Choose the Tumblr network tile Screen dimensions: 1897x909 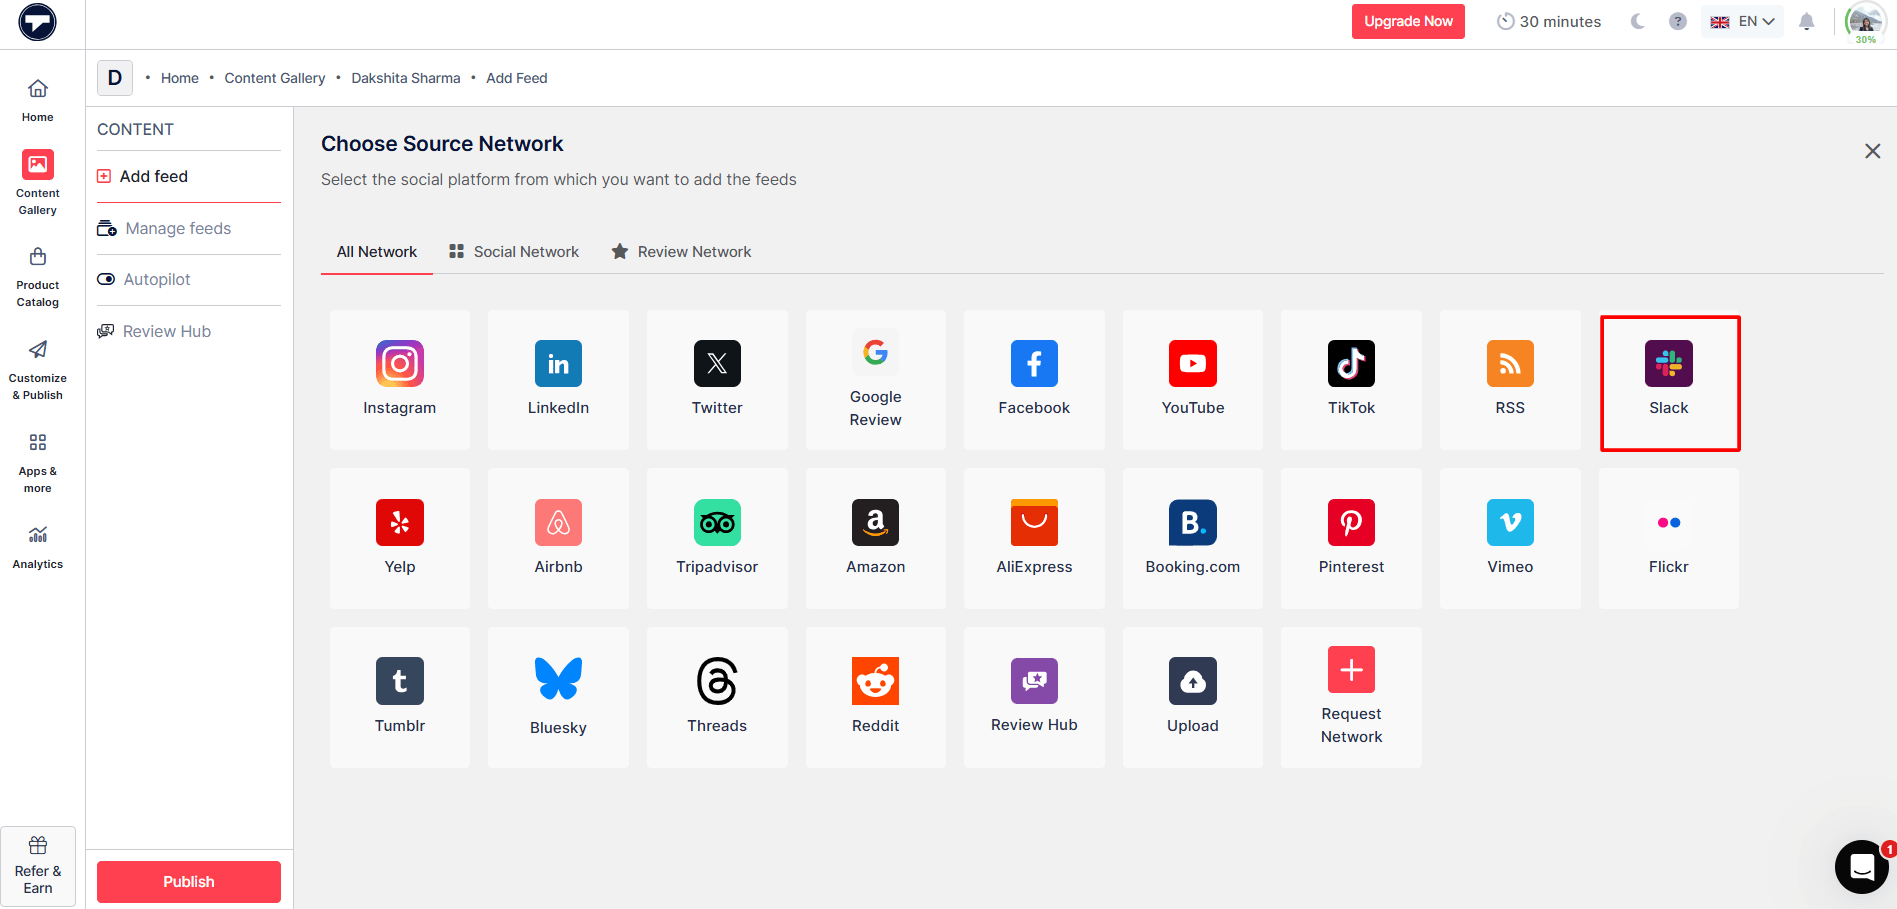click(x=399, y=698)
